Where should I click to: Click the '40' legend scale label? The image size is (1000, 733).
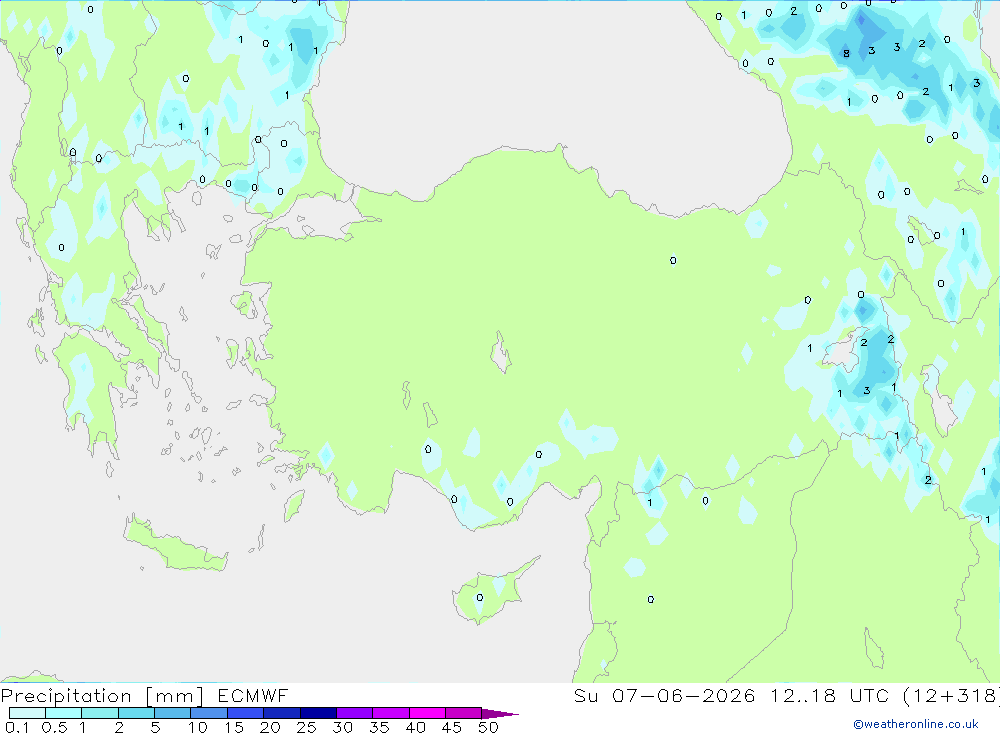coord(415,727)
